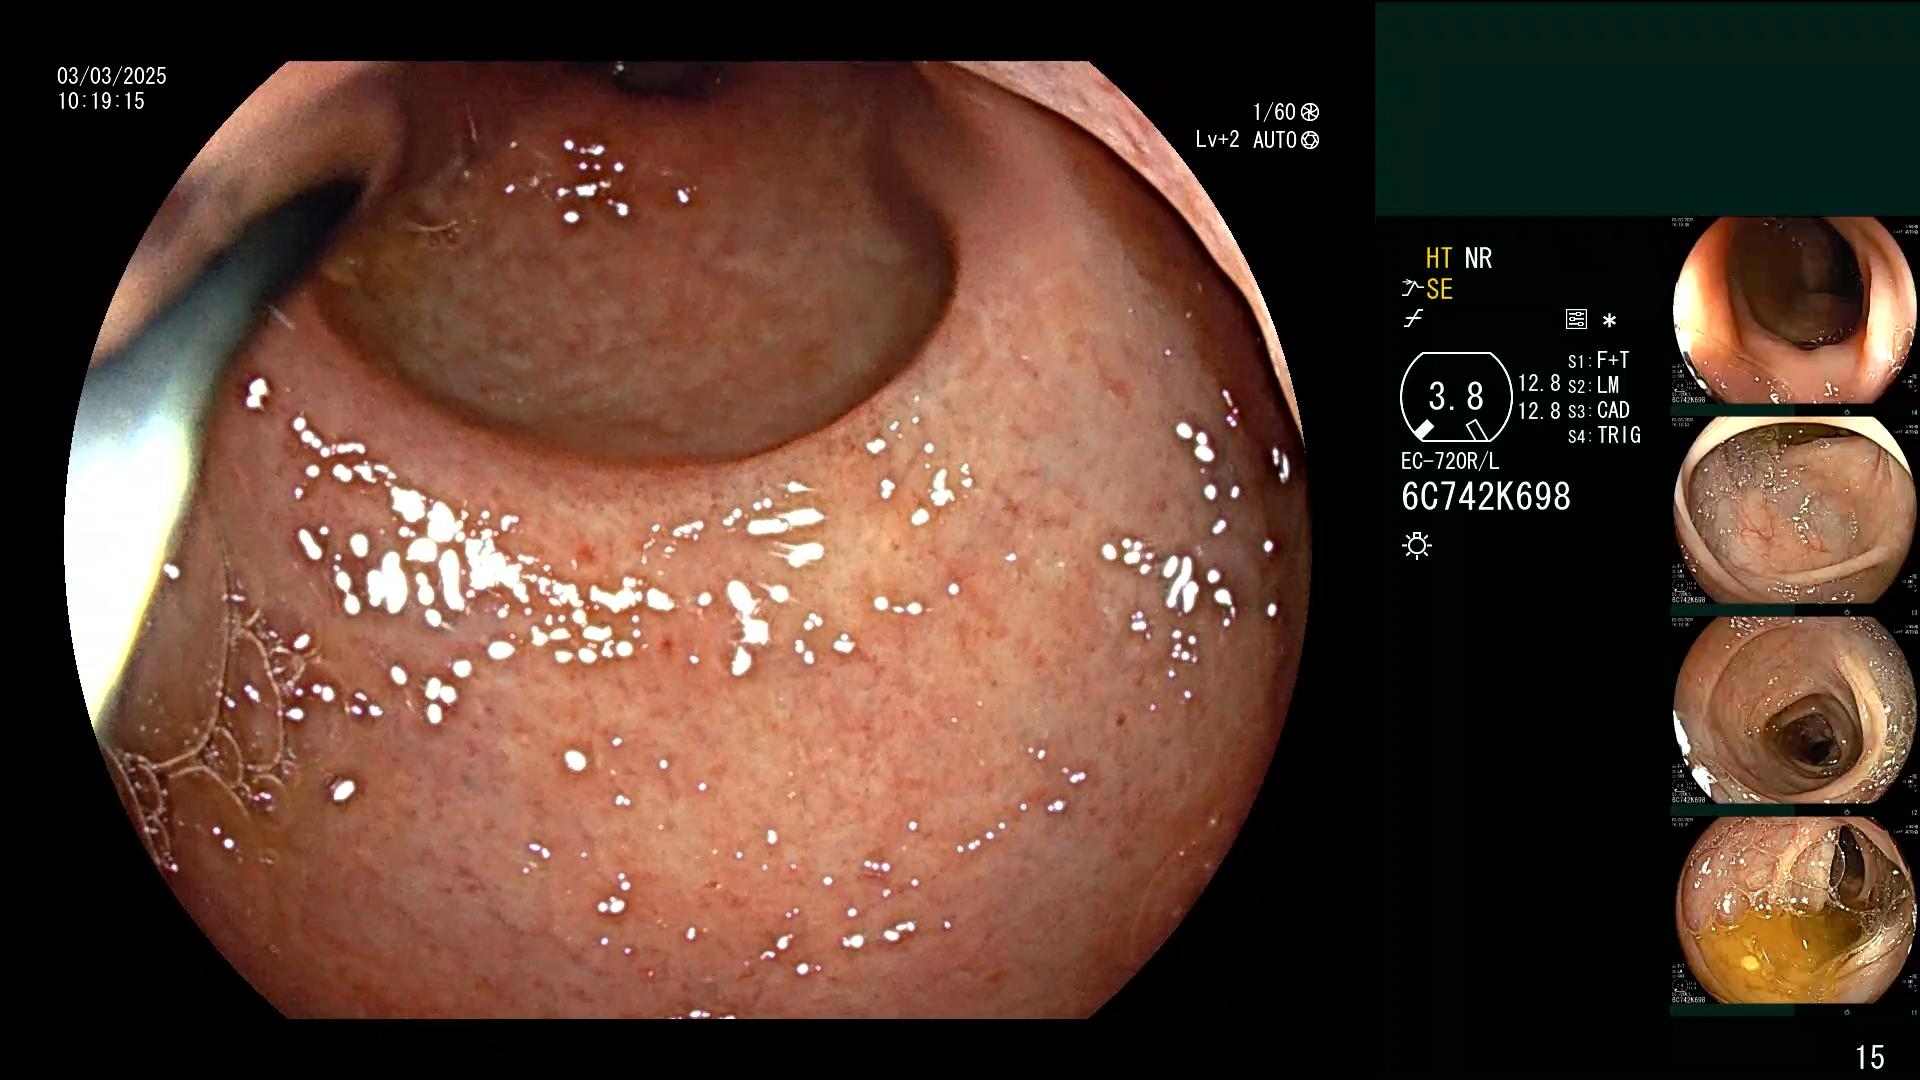Click the settings sliders icon
Screen dimensions: 1920x1080
1576,320
